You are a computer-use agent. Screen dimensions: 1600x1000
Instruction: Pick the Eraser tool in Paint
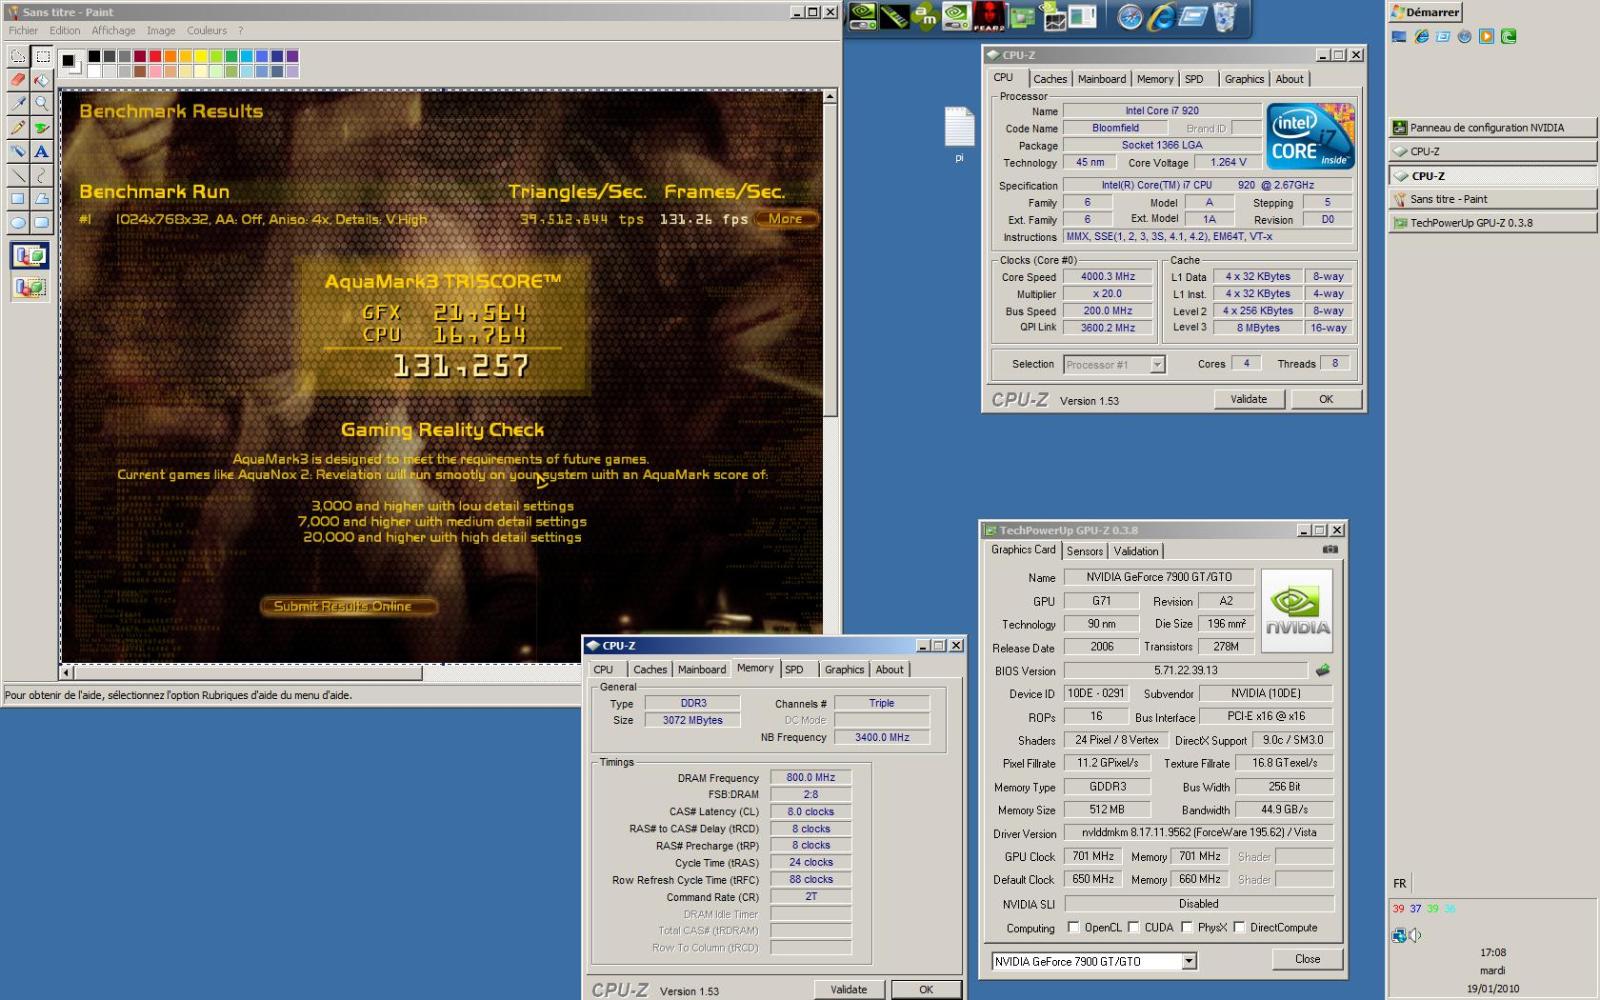coord(18,80)
